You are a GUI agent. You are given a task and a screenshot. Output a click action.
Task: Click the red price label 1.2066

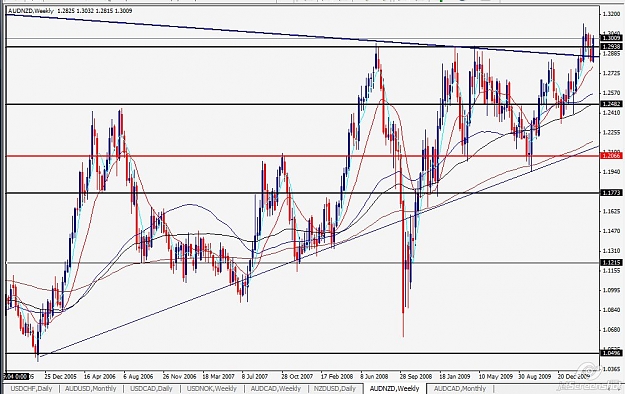point(611,156)
